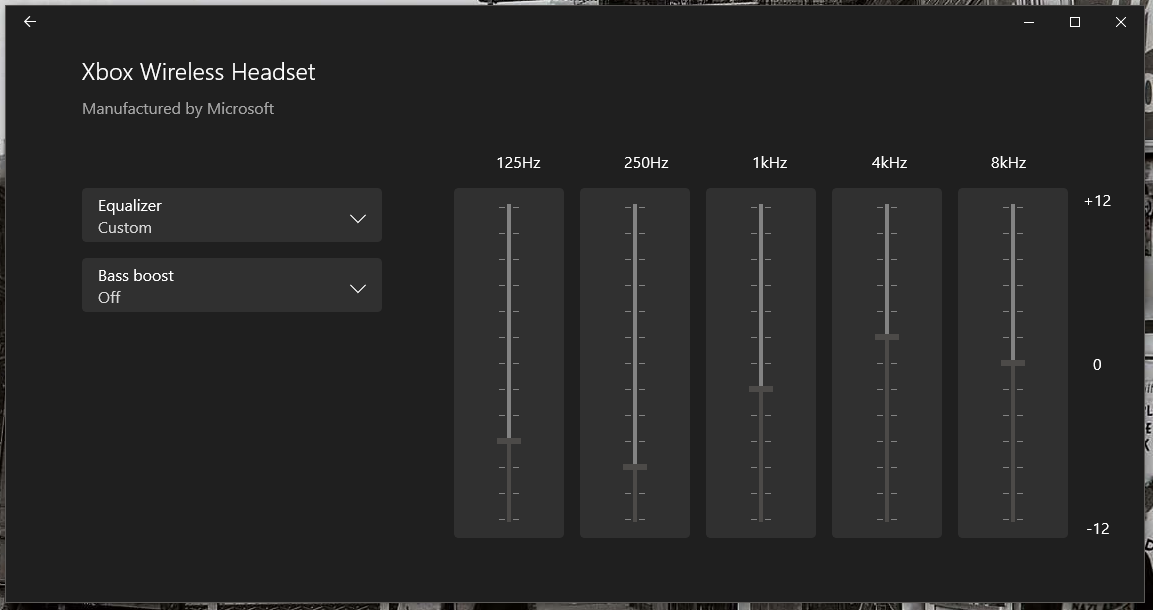Click the 250Hz band label
This screenshot has width=1153, height=610.
pos(646,162)
